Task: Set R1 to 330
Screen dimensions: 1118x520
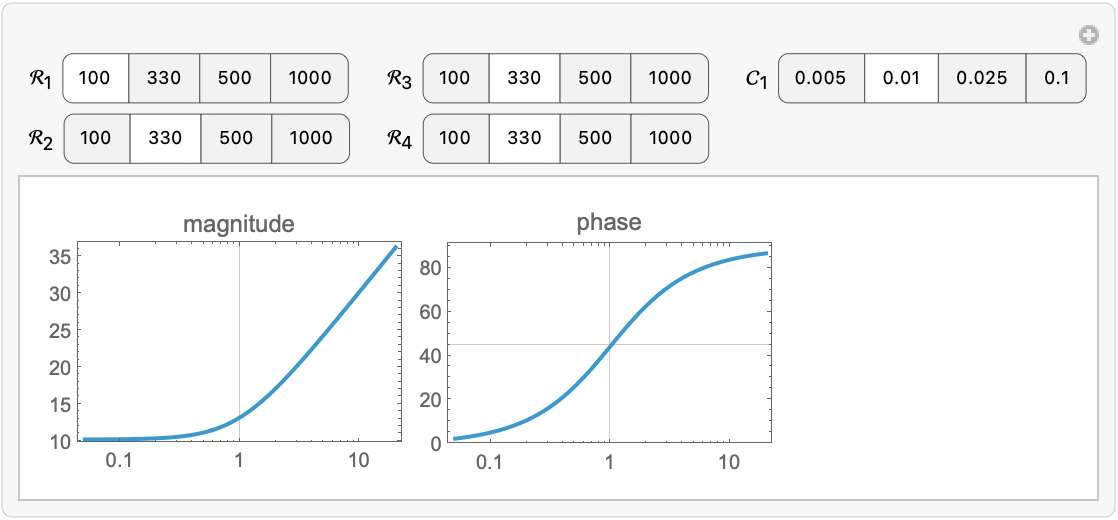Action: coord(164,78)
